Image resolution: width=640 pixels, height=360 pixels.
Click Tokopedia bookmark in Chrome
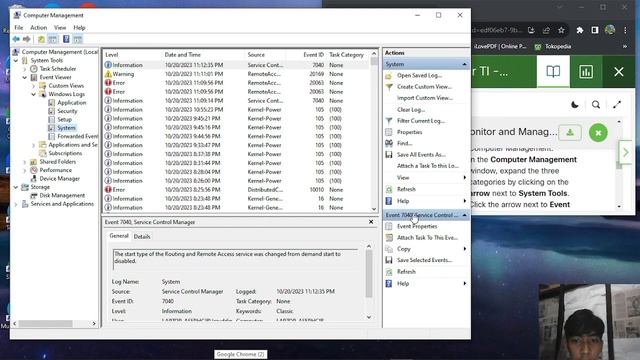click(x=553, y=47)
